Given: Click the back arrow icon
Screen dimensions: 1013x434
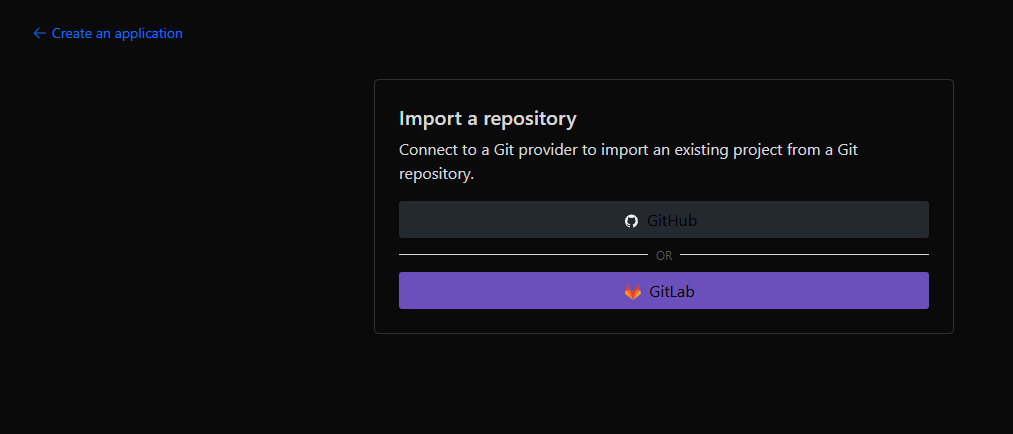Looking at the screenshot, I should click(39, 33).
